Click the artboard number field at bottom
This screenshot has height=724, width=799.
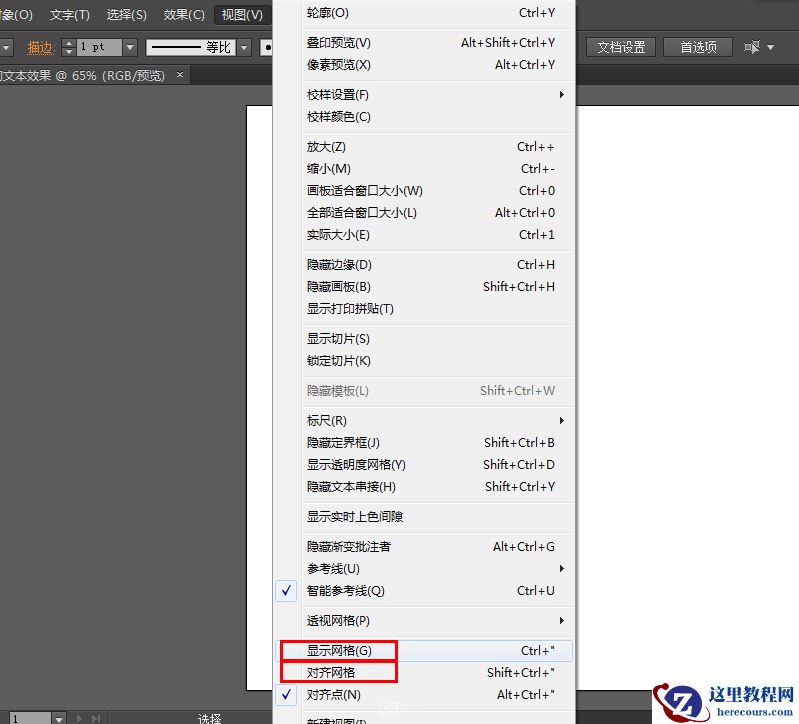(30, 718)
